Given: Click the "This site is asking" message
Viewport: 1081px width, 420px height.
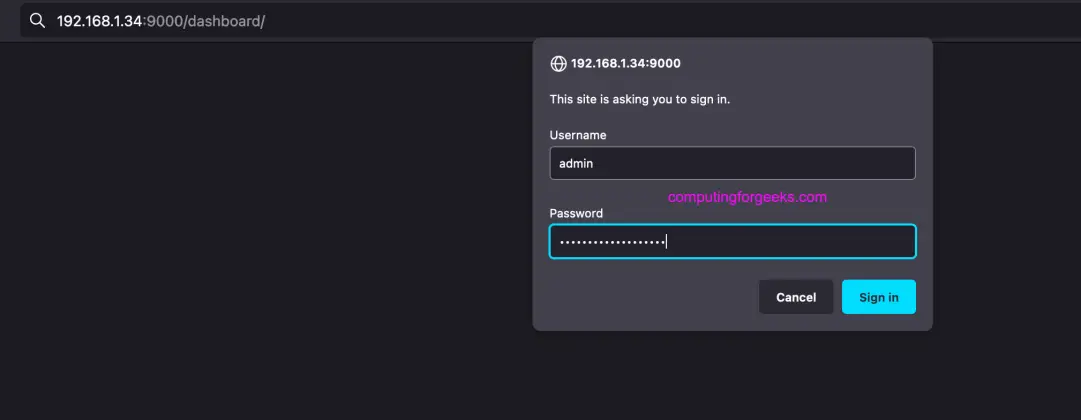Looking at the screenshot, I should (x=640, y=99).
